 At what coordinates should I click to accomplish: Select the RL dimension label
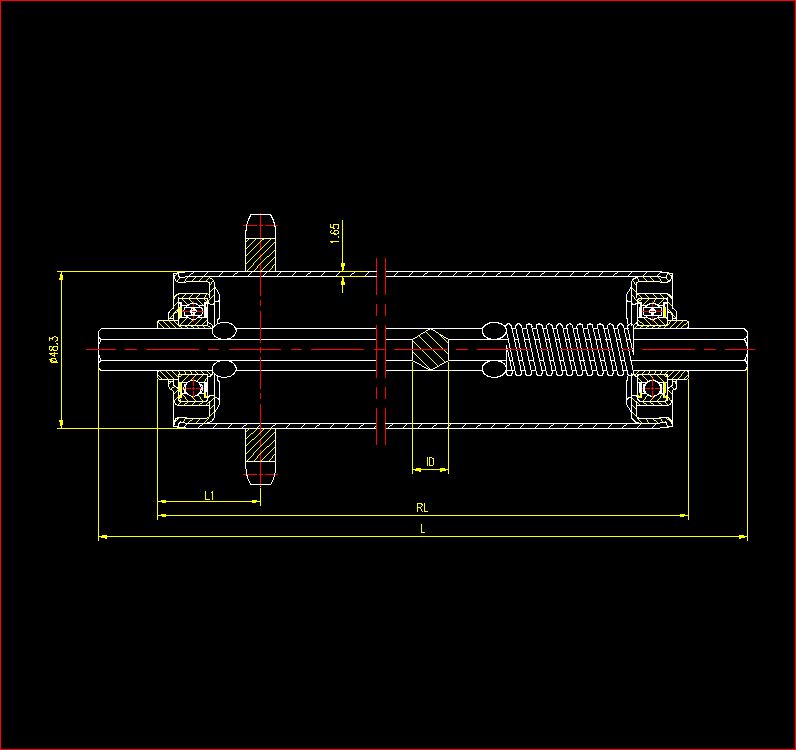[422, 509]
